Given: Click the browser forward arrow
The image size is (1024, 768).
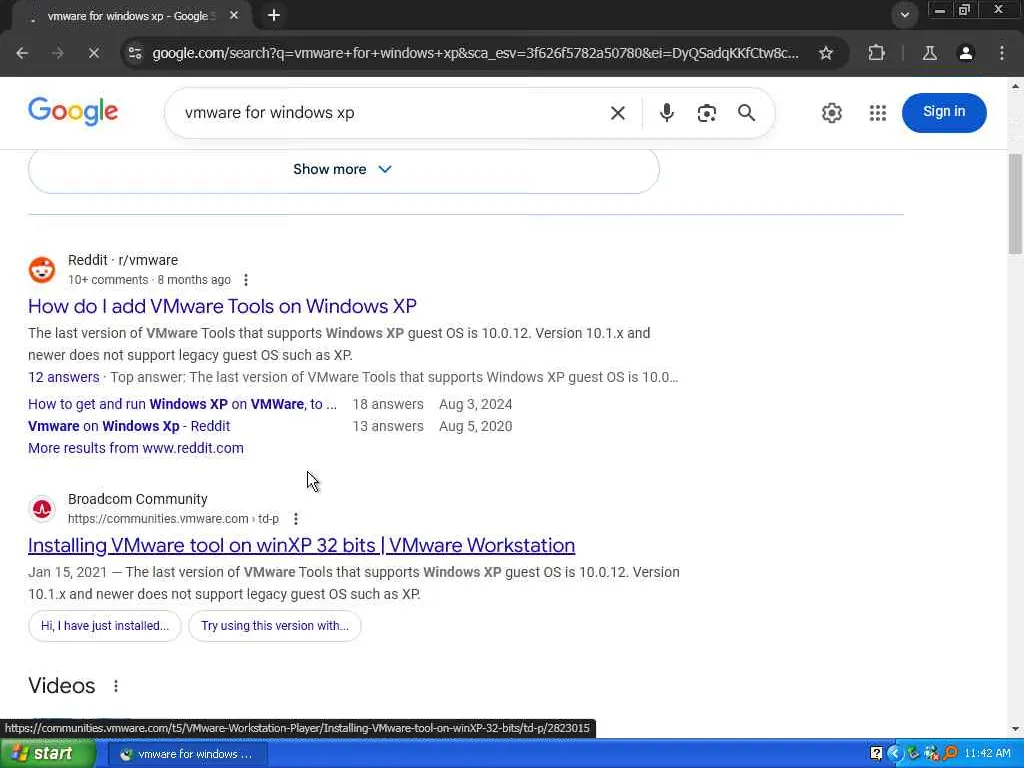Looking at the screenshot, I should (58, 53).
